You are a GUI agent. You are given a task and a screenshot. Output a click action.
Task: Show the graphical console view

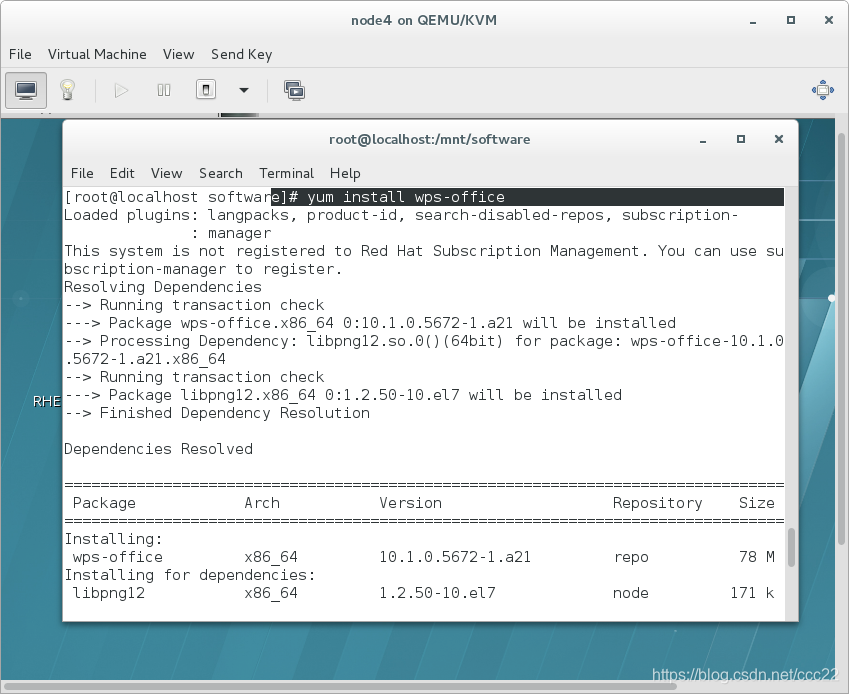(26, 90)
